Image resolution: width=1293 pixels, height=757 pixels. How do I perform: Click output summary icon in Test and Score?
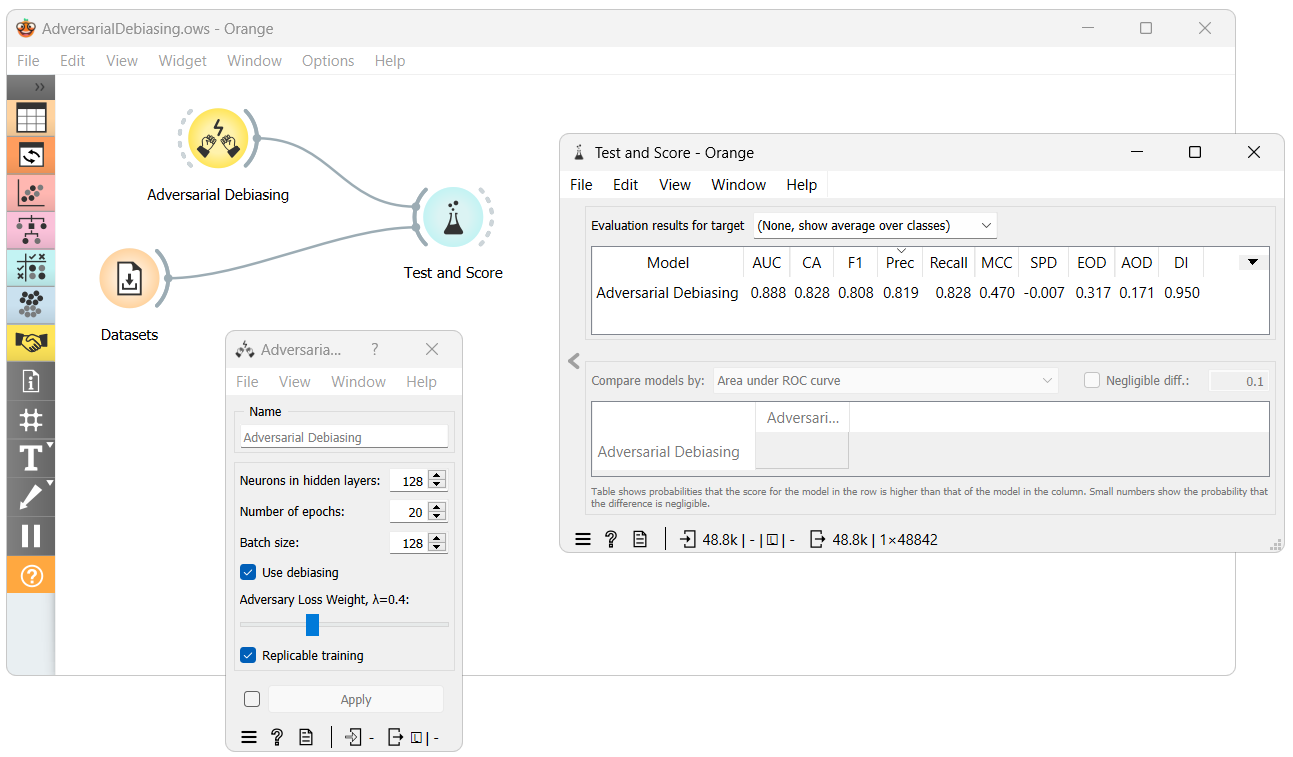point(817,539)
